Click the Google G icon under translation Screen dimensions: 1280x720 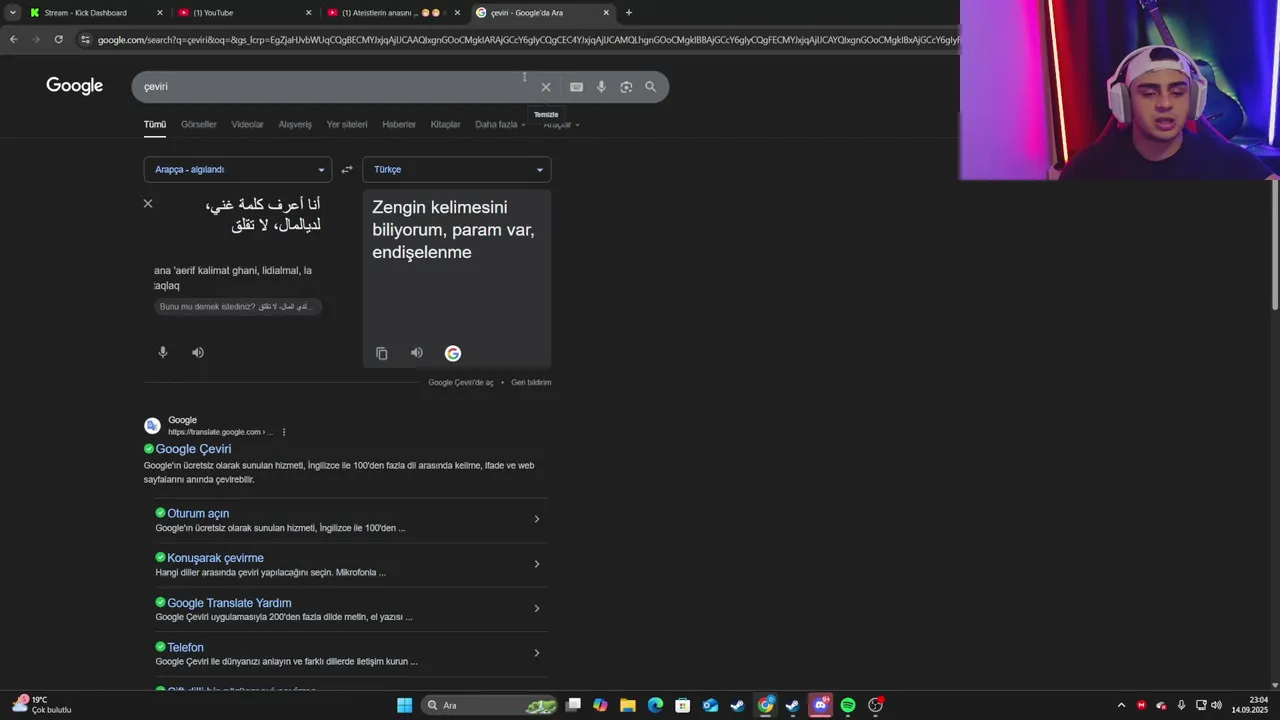point(453,353)
